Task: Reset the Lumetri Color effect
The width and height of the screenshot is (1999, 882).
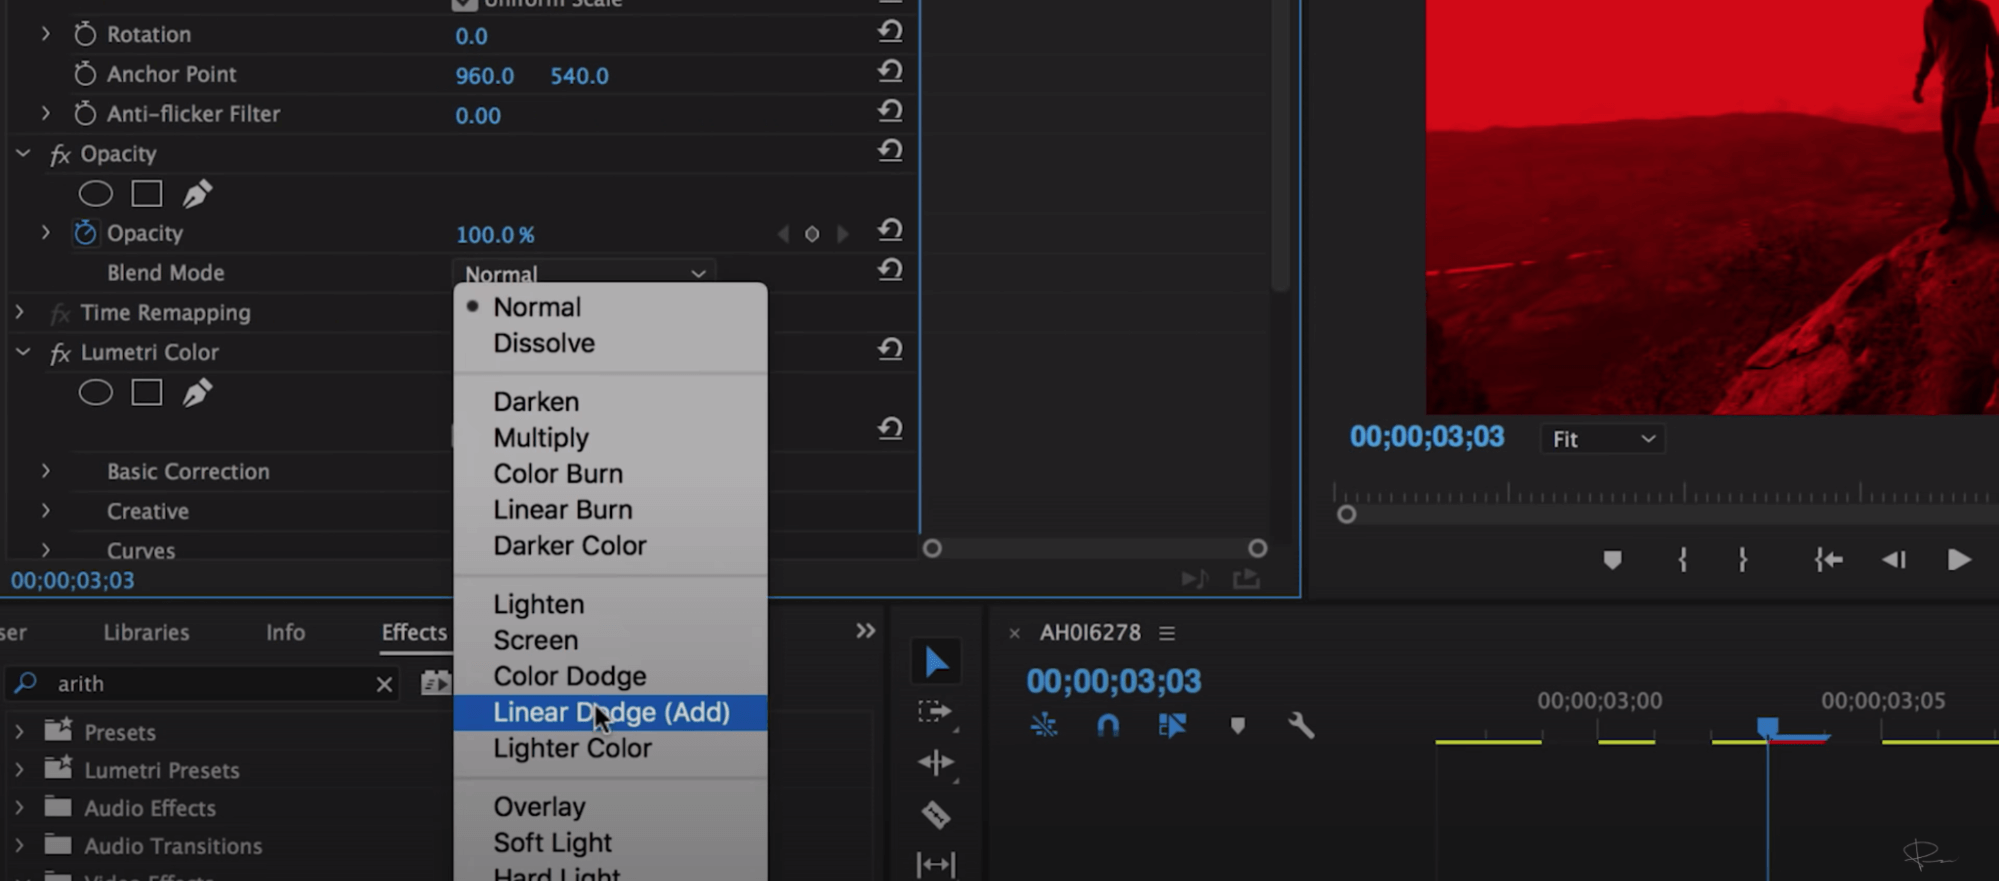Action: tap(890, 349)
